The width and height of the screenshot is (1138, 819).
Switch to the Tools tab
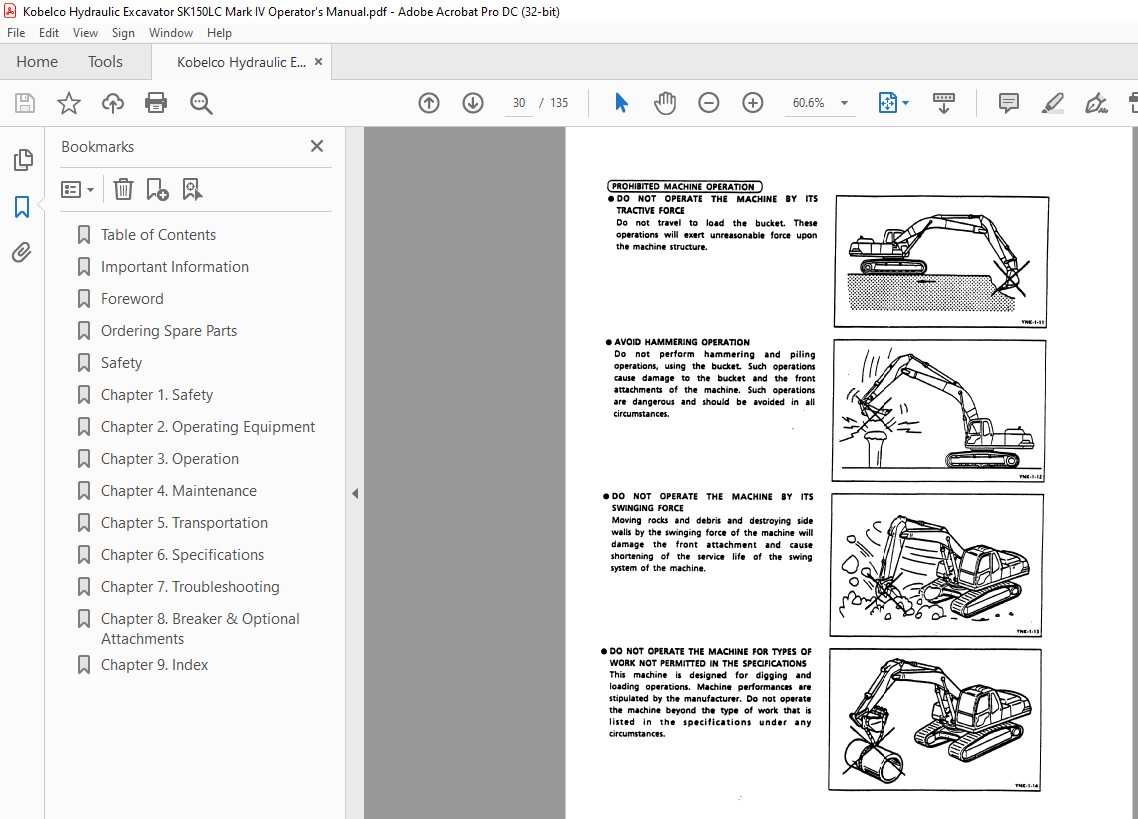click(105, 62)
